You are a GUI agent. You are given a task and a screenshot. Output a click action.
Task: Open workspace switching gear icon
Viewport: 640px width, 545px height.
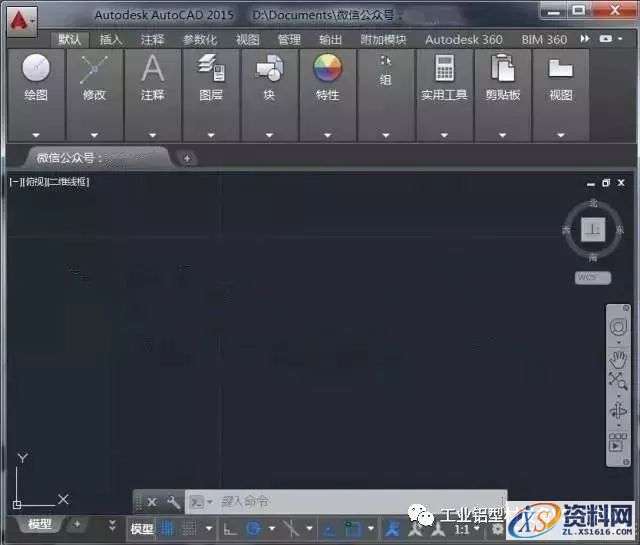coord(497,529)
